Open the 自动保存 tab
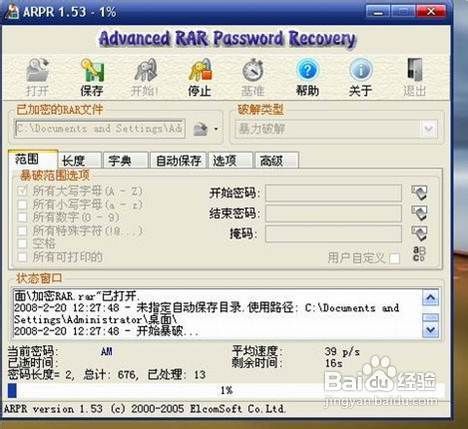This screenshot has height=429, width=468. (x=179, y=161)
